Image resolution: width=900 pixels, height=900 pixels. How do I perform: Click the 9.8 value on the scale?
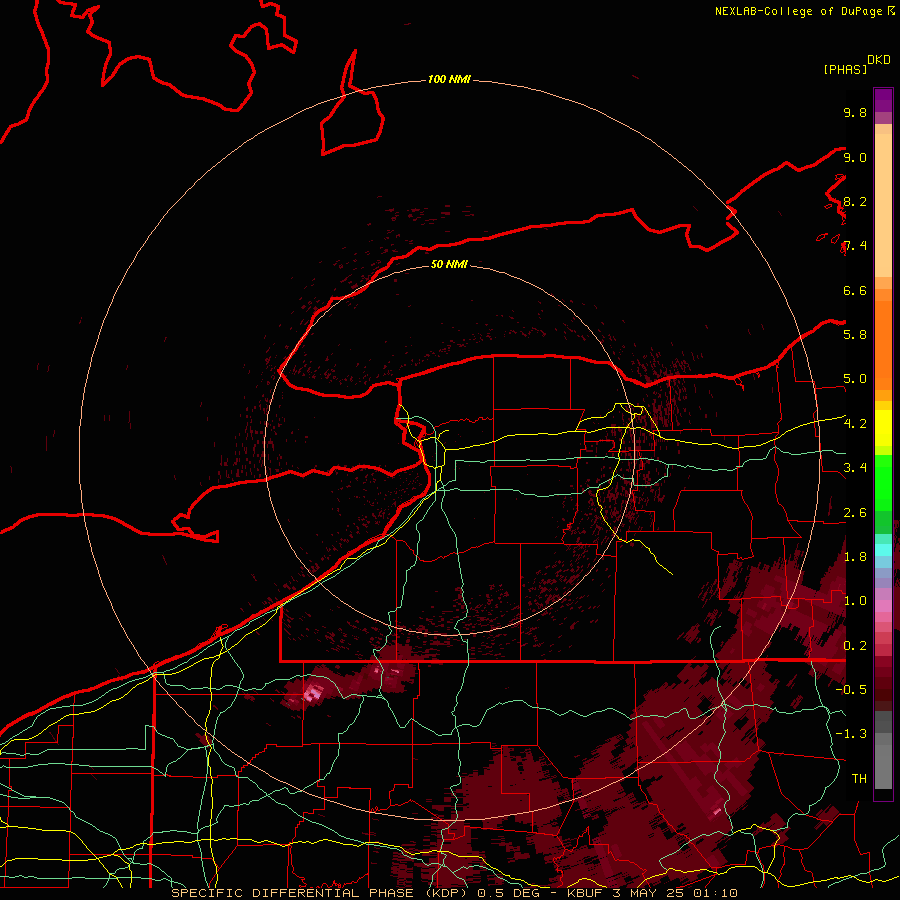tap(855, 112)
